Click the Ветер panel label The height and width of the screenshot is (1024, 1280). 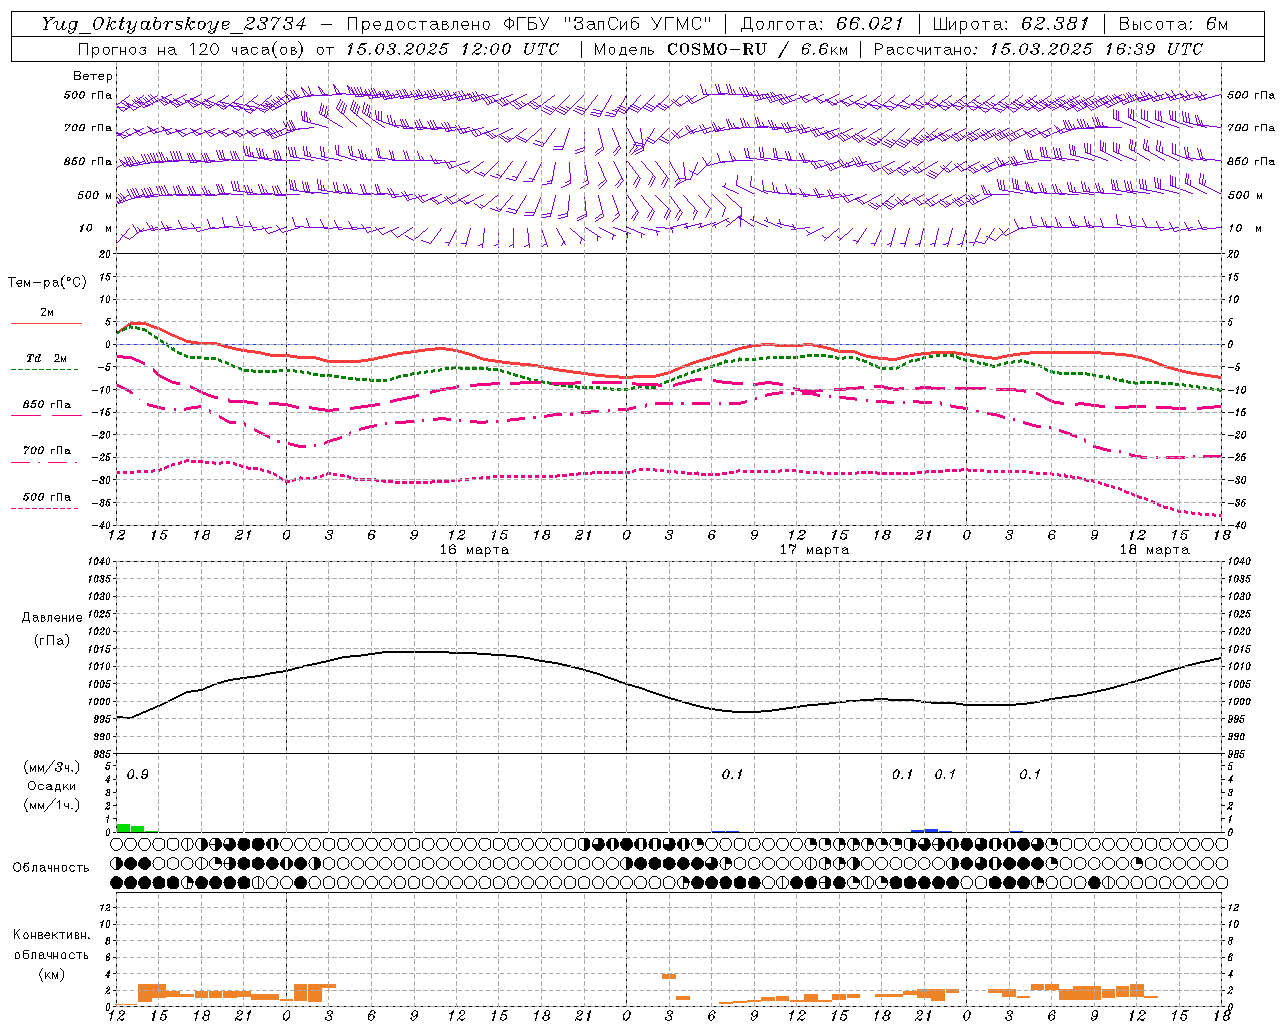coord(93,76)
